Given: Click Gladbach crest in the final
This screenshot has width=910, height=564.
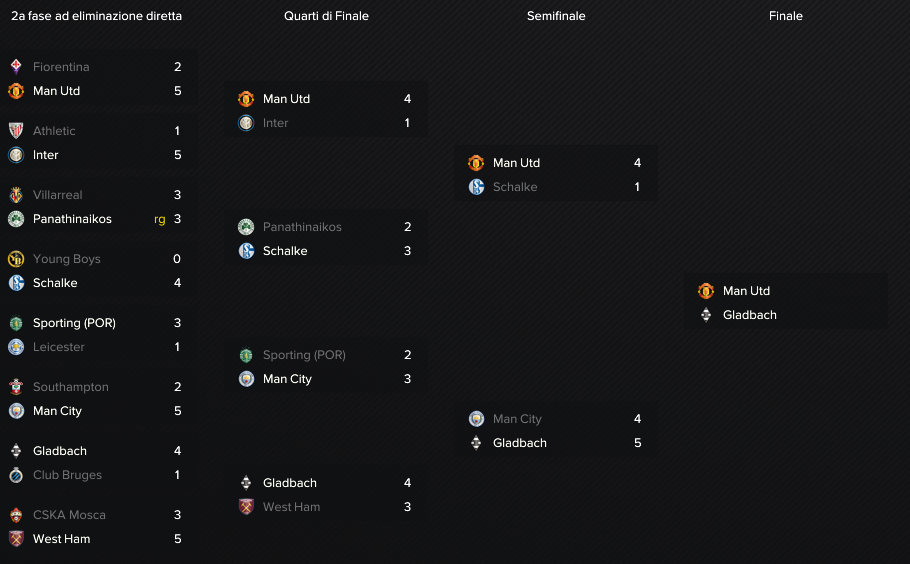Looking at the screenshot, I should tap(706, 315).
